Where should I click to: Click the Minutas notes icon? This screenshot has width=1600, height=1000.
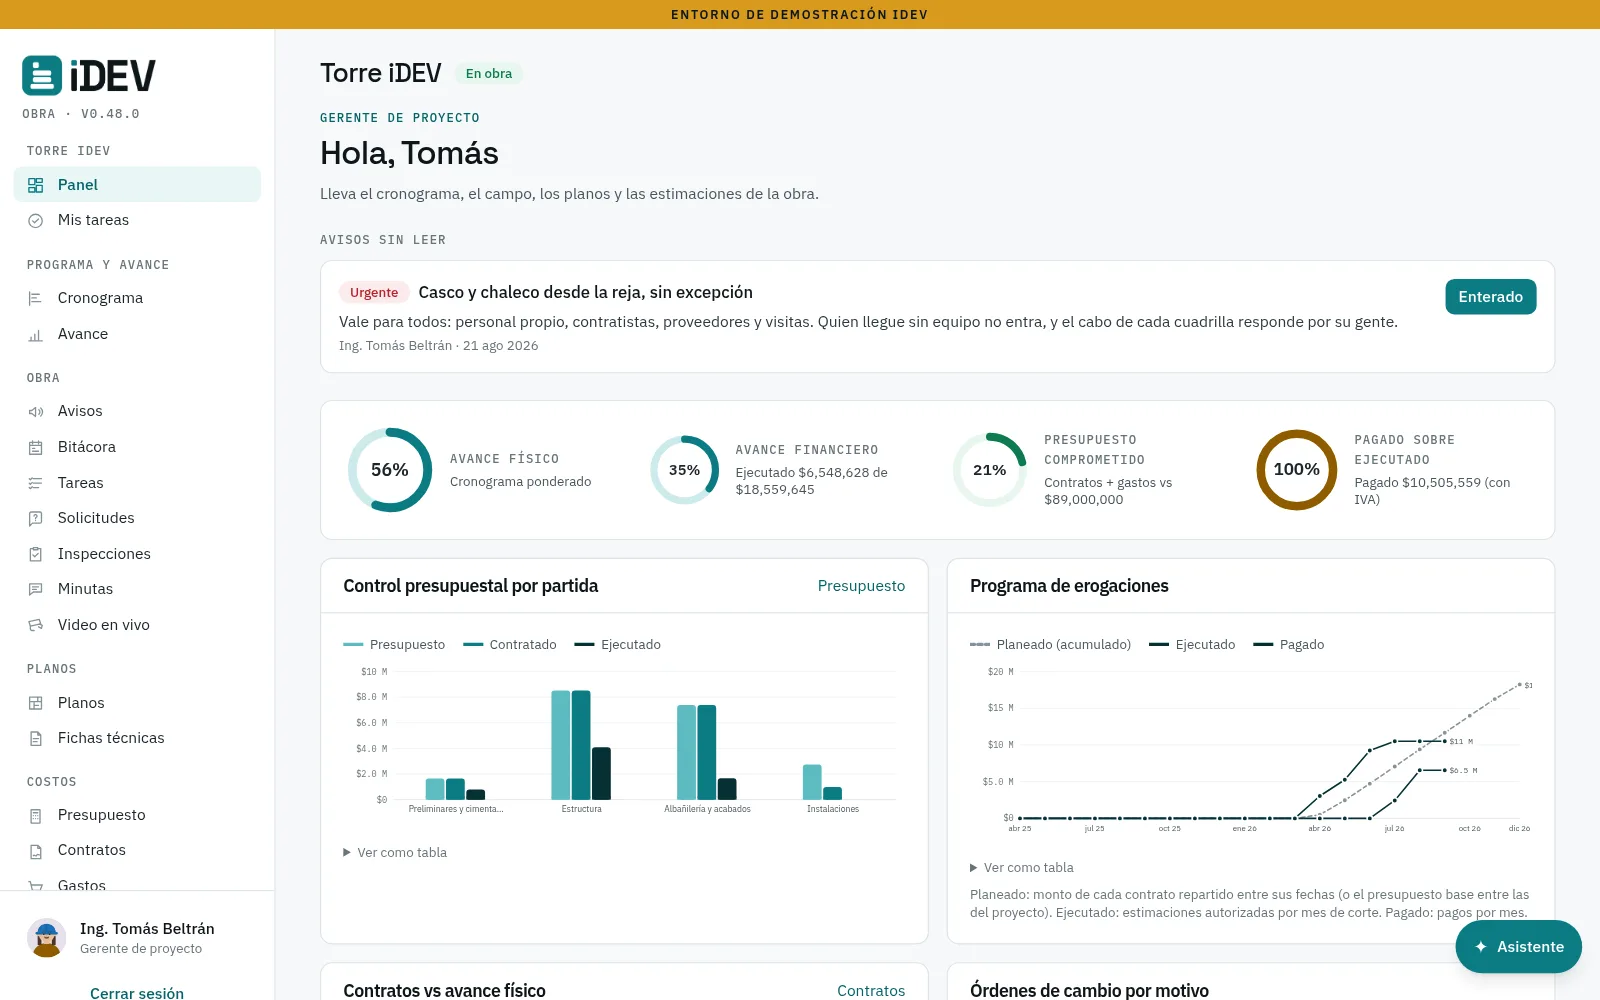[36, 589]
